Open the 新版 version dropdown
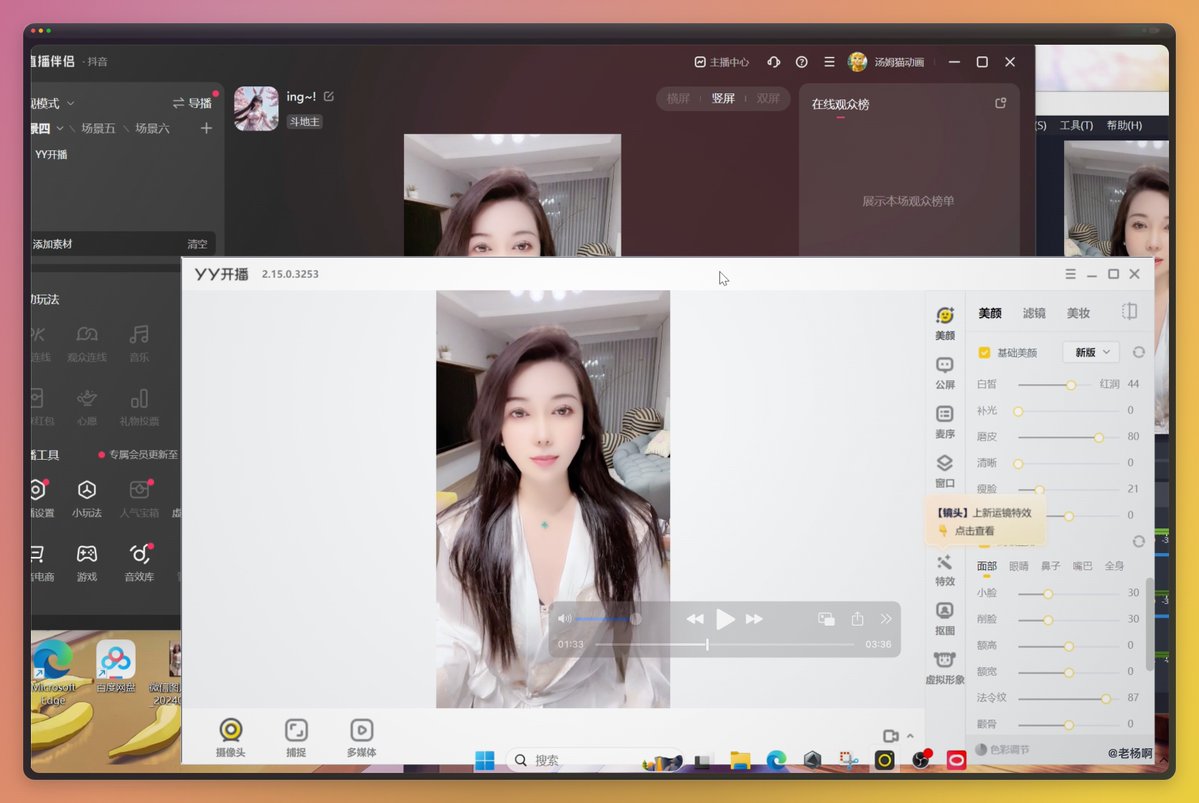The image size is (1199, 803). coord(1091,352)
